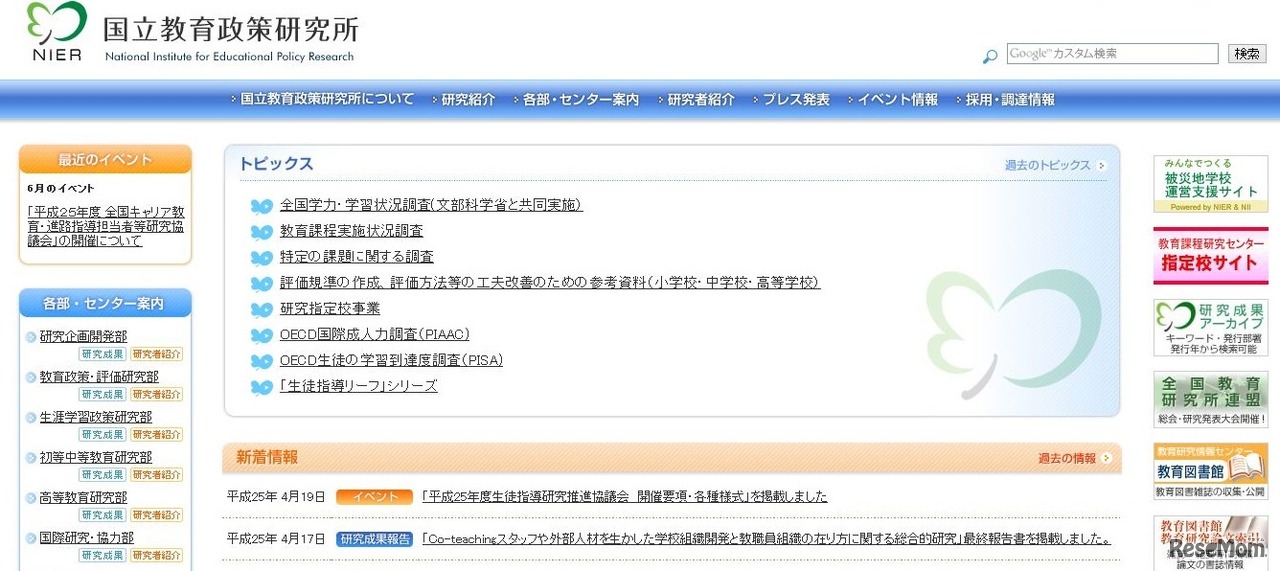Image resolution: width=1280 pixels, height=571 pixels.
Task: Open OECD国際成人力調査(PIAAC) link
Action: 374,335
